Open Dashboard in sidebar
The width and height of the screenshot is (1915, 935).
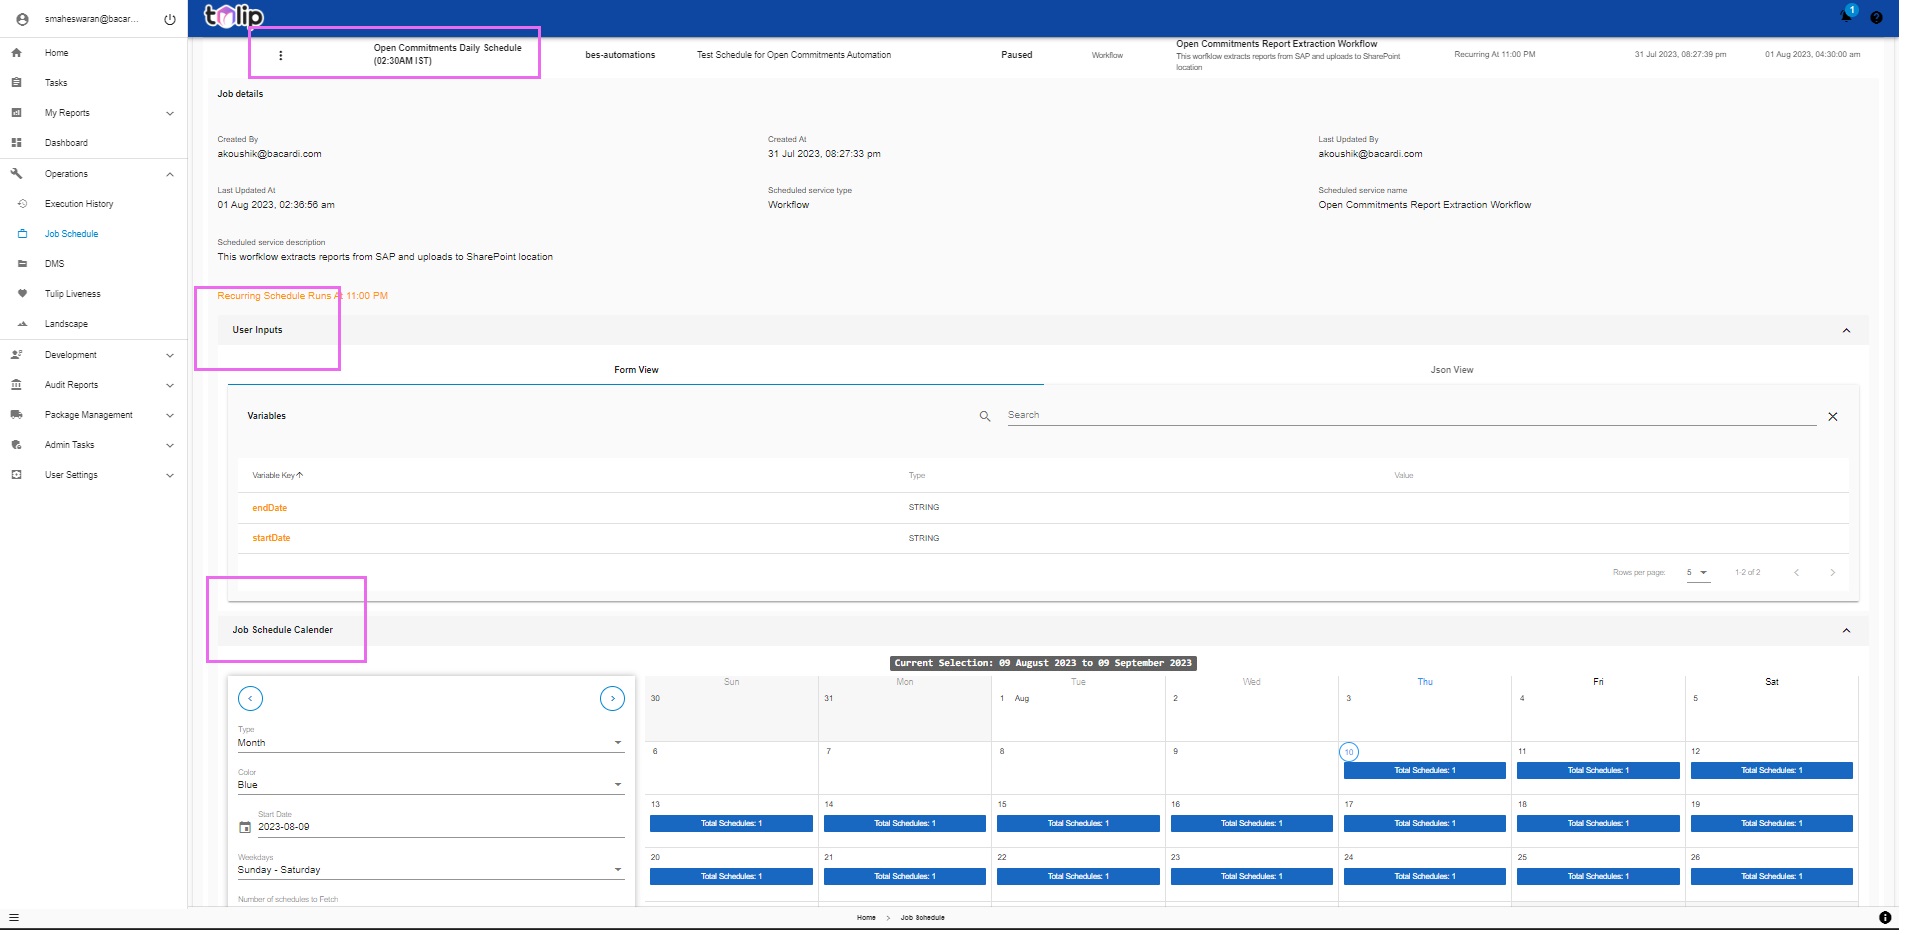[x=66, y=143]
